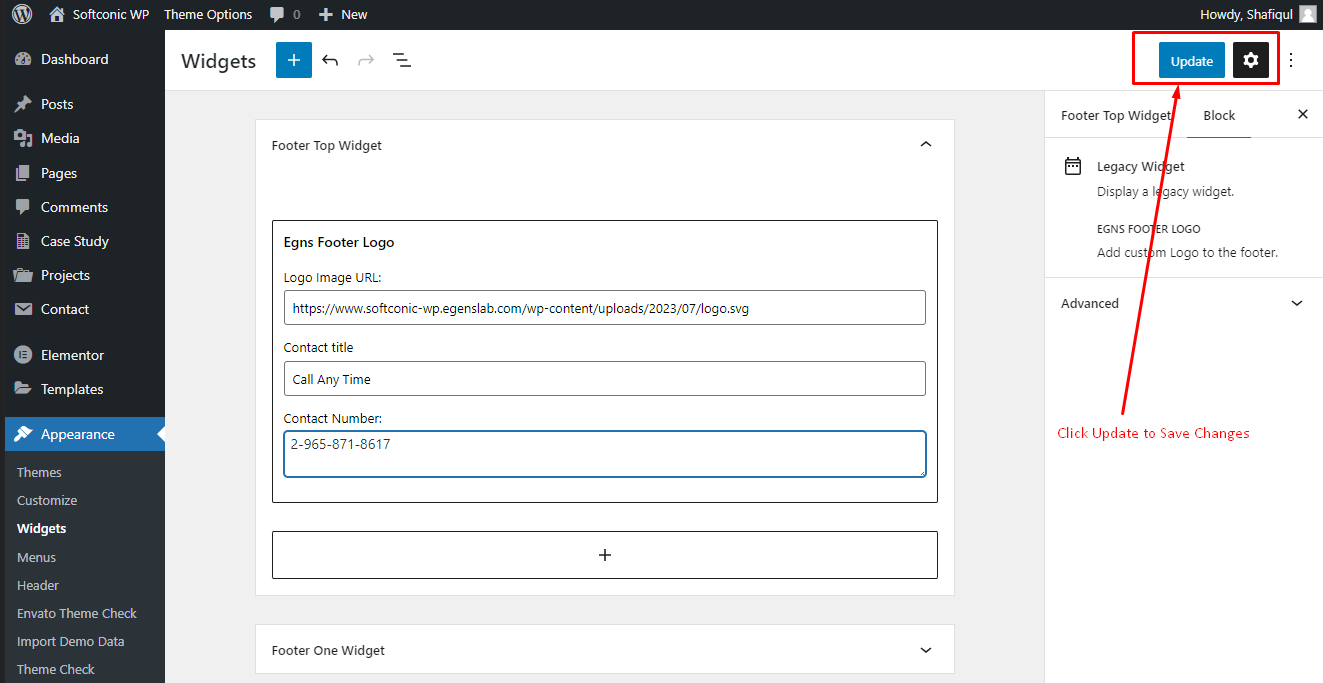
Task: Expand the Advanced panel
Action: click(x=1184, y=303)
